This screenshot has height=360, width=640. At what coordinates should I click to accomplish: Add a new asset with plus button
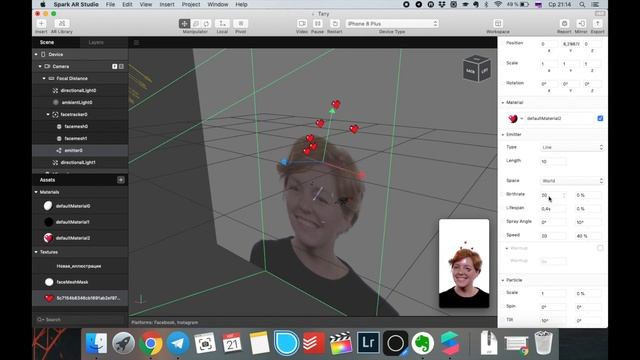pyautogui.click(x=121, y=180)
